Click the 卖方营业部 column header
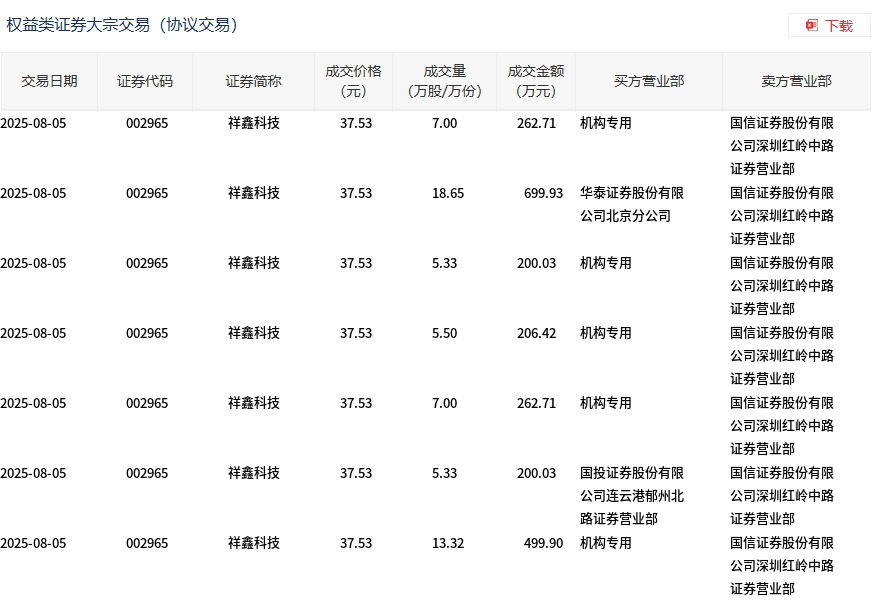 click(796, 81)
